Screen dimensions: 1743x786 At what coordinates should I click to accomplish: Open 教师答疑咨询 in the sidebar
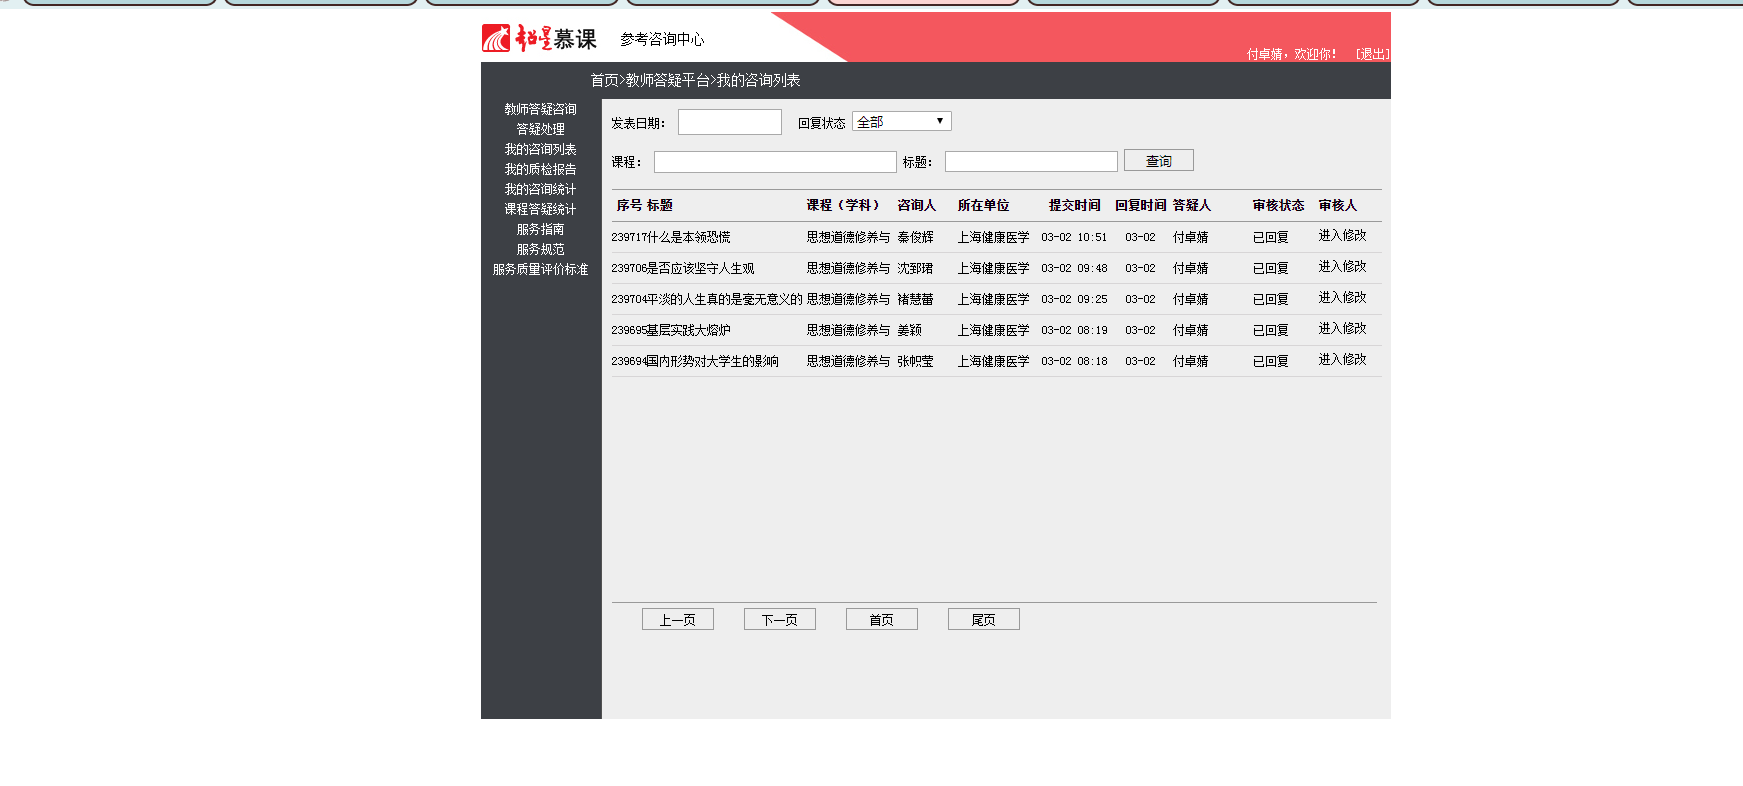[540, 109]
